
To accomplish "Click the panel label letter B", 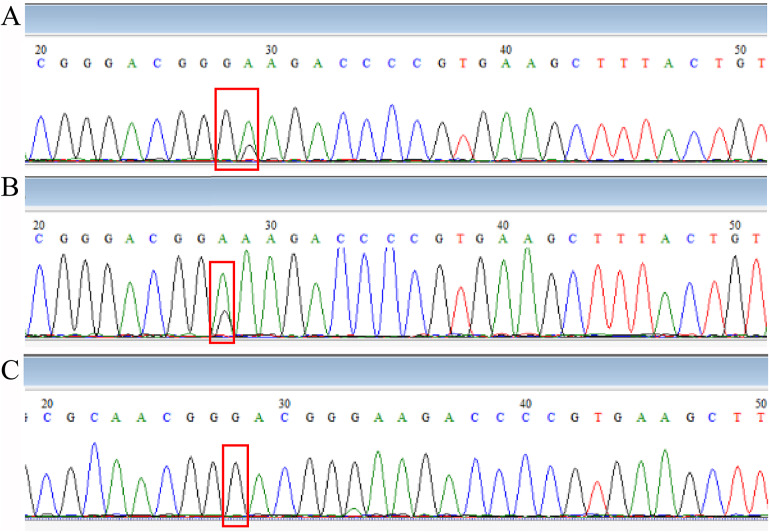I will pyautogui.click(x=10, y=187).
